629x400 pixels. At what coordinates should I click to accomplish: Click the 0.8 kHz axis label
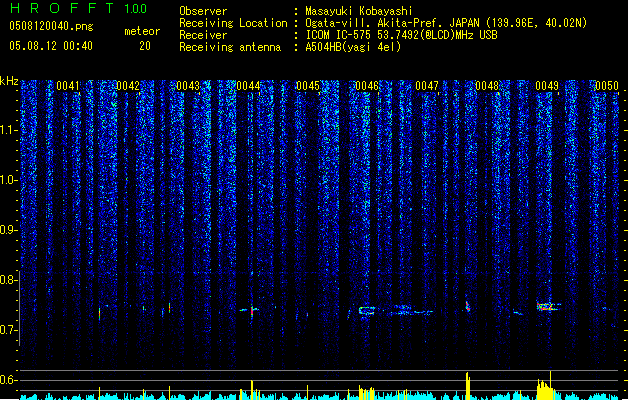click(9, 280)
